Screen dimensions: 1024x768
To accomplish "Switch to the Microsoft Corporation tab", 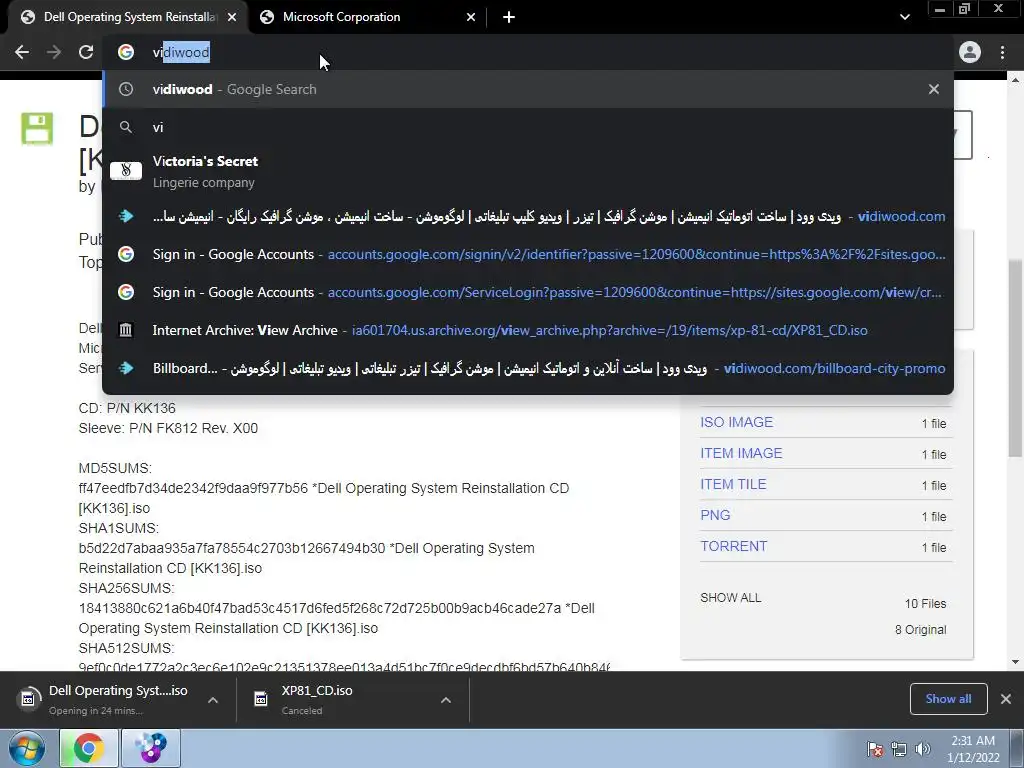I will [x=367, y=17].
